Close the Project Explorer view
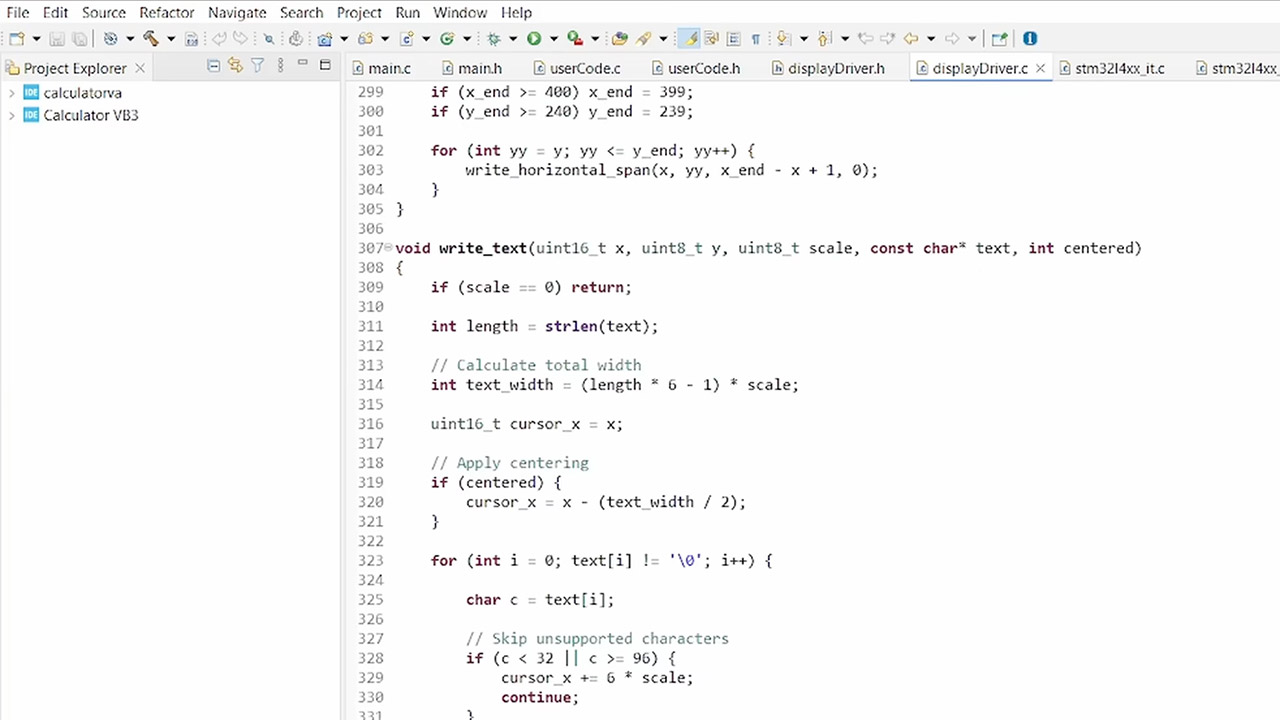 click(140, 68)
